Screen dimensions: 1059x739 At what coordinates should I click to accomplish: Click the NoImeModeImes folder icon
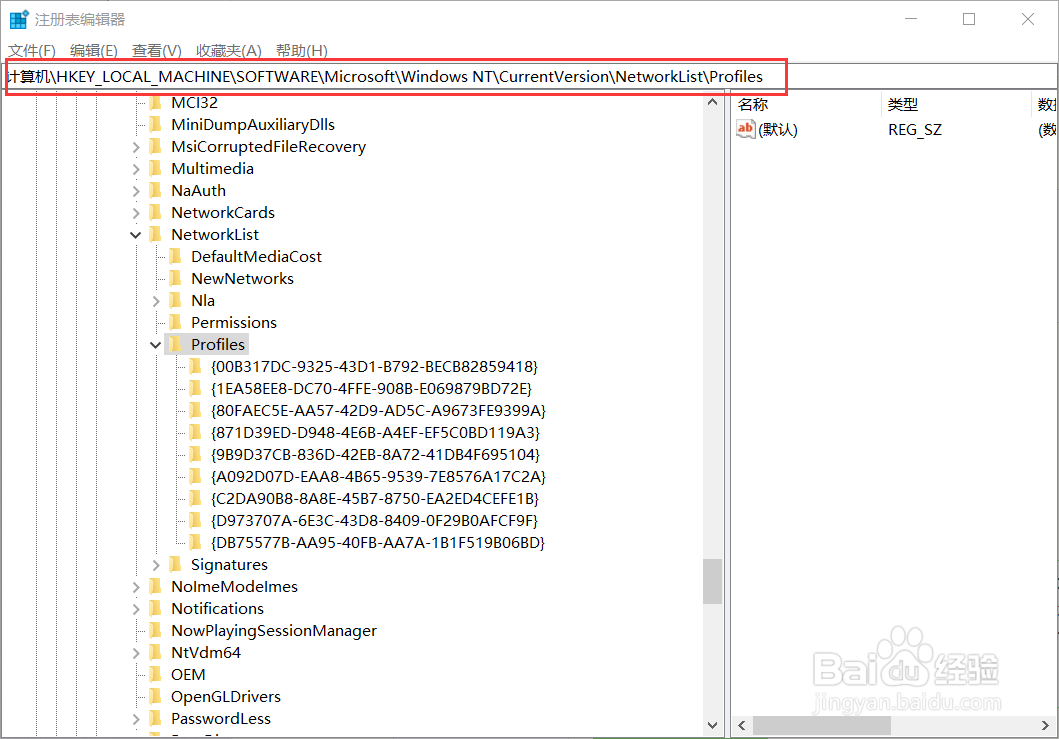pyautogui.click(x=155, y=587)
